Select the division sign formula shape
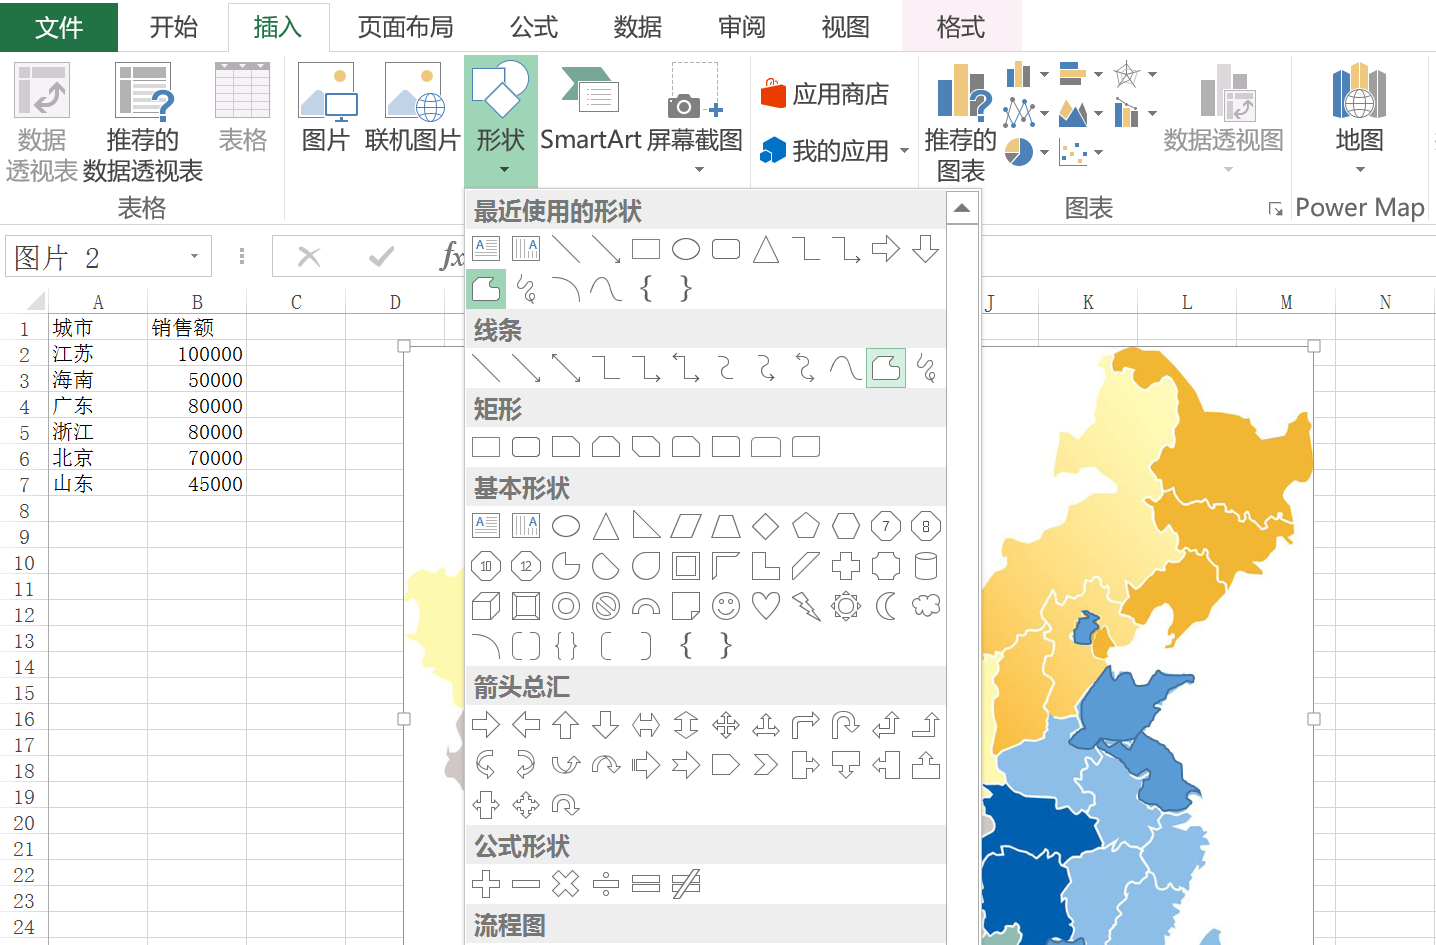The image size is (1436, 945). point(606,884)
